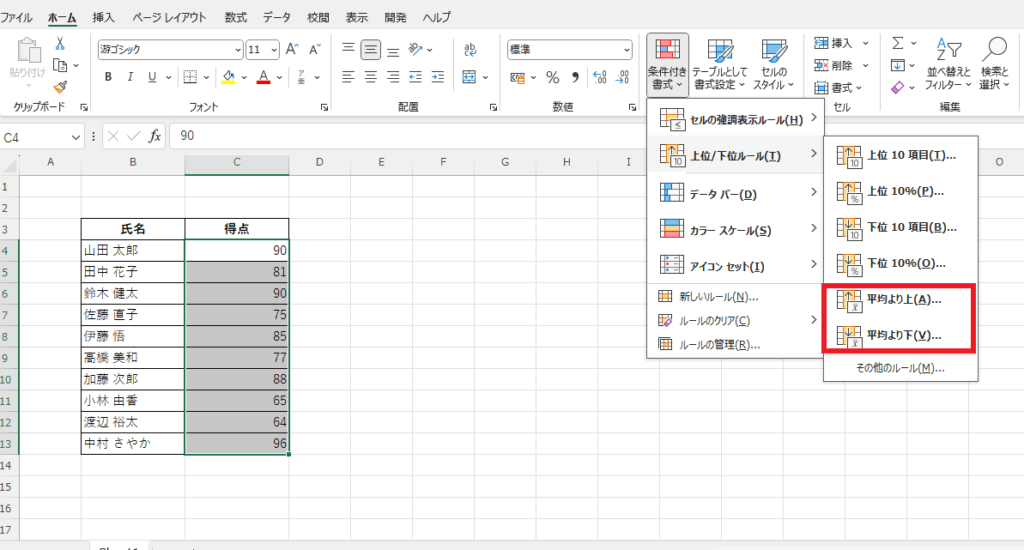The width and height of the screenshot is (1024, 550).
Task: Click the fill down icon
Action: coord(898,65)
